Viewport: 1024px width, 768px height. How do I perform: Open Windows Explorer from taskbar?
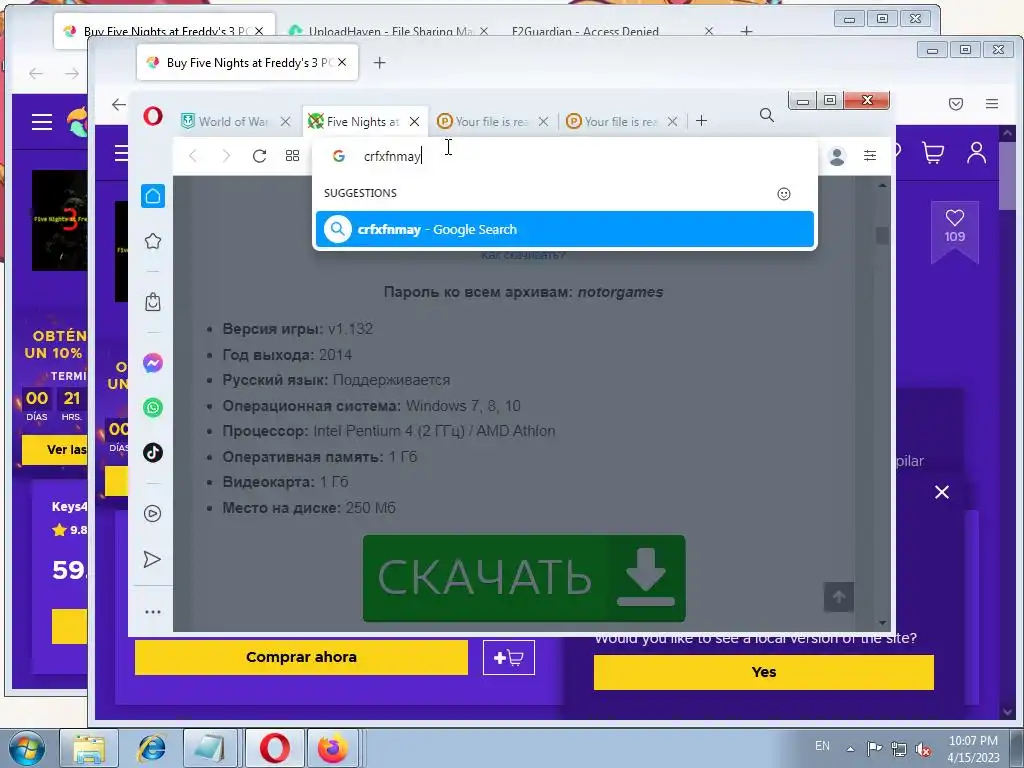89,748
